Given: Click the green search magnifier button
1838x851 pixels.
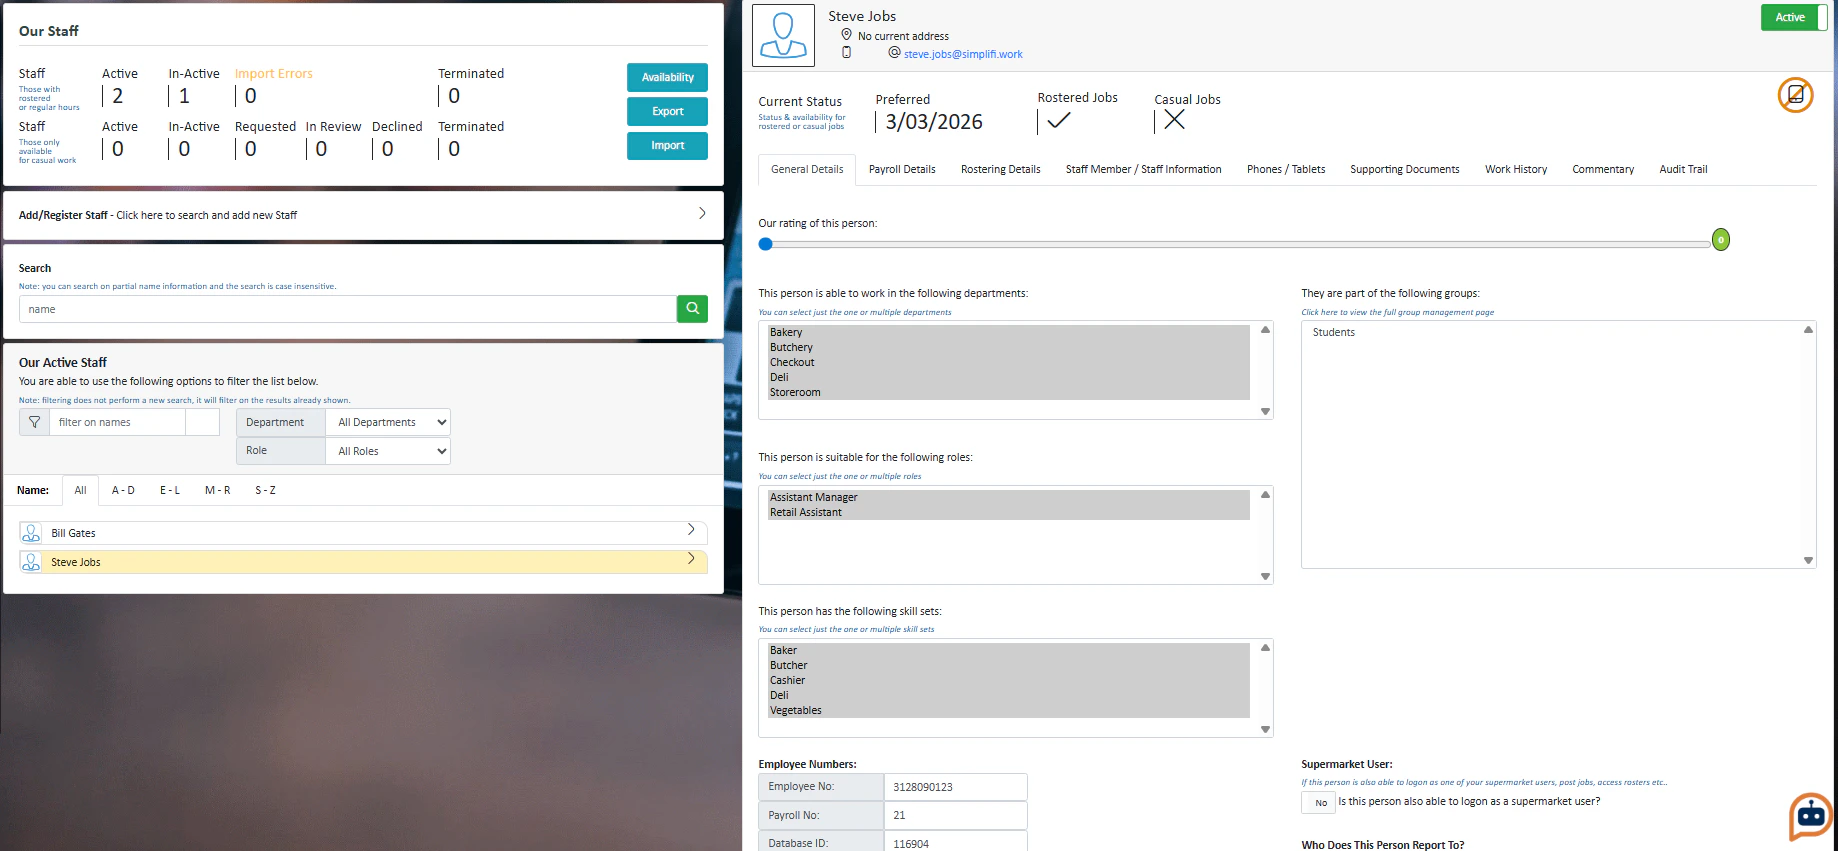Looking at the screenshot, I should click(692, 309).
